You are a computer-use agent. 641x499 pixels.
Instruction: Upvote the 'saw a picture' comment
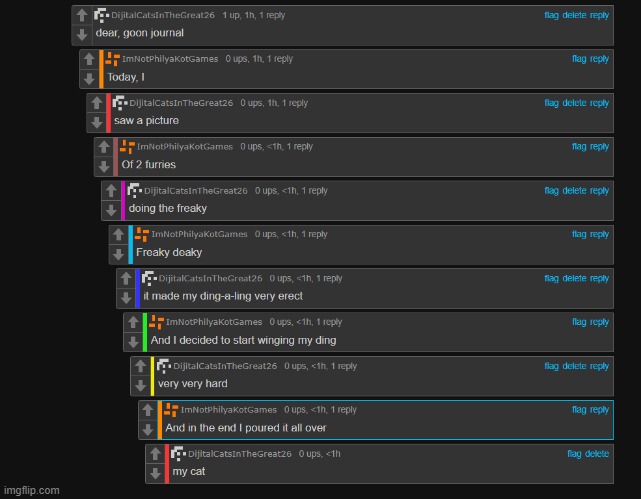click(96, 103)
